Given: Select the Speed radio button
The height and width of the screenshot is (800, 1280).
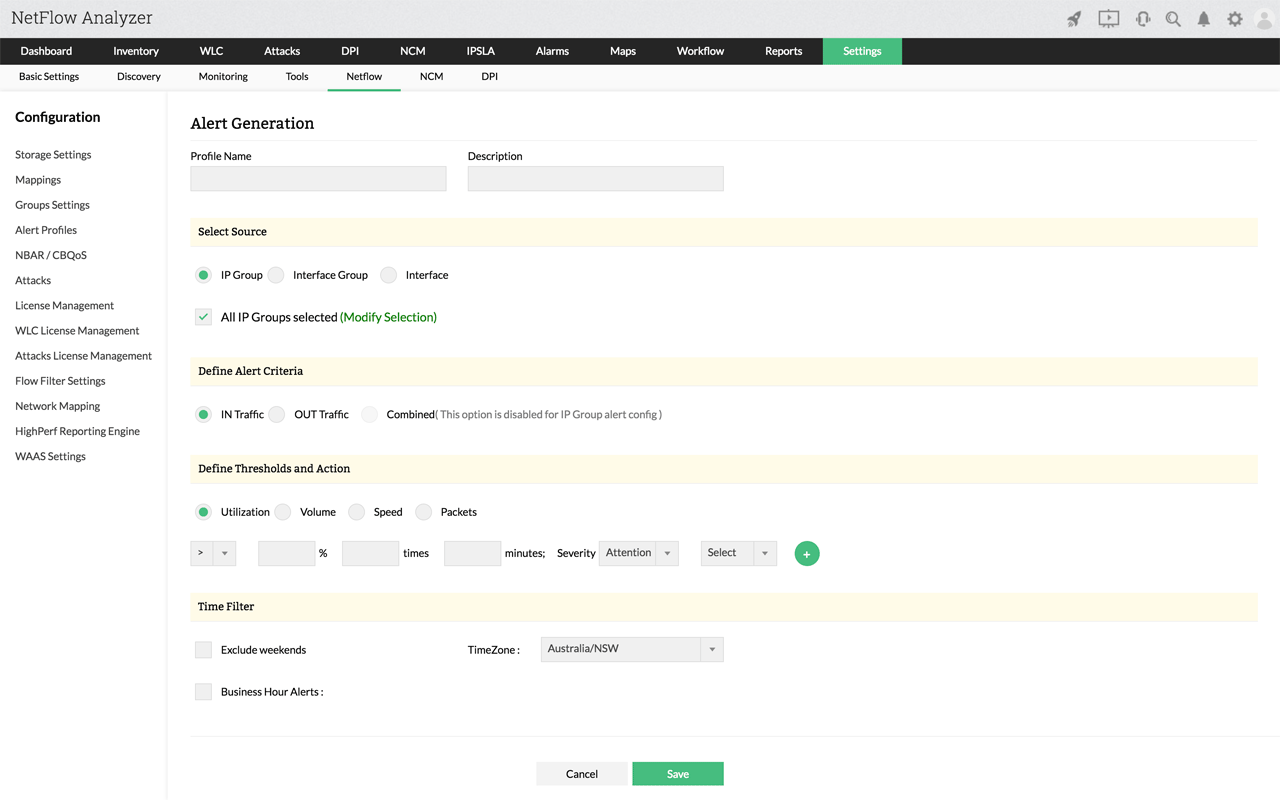Looking at the screenshot, I should tap(356, 512).
